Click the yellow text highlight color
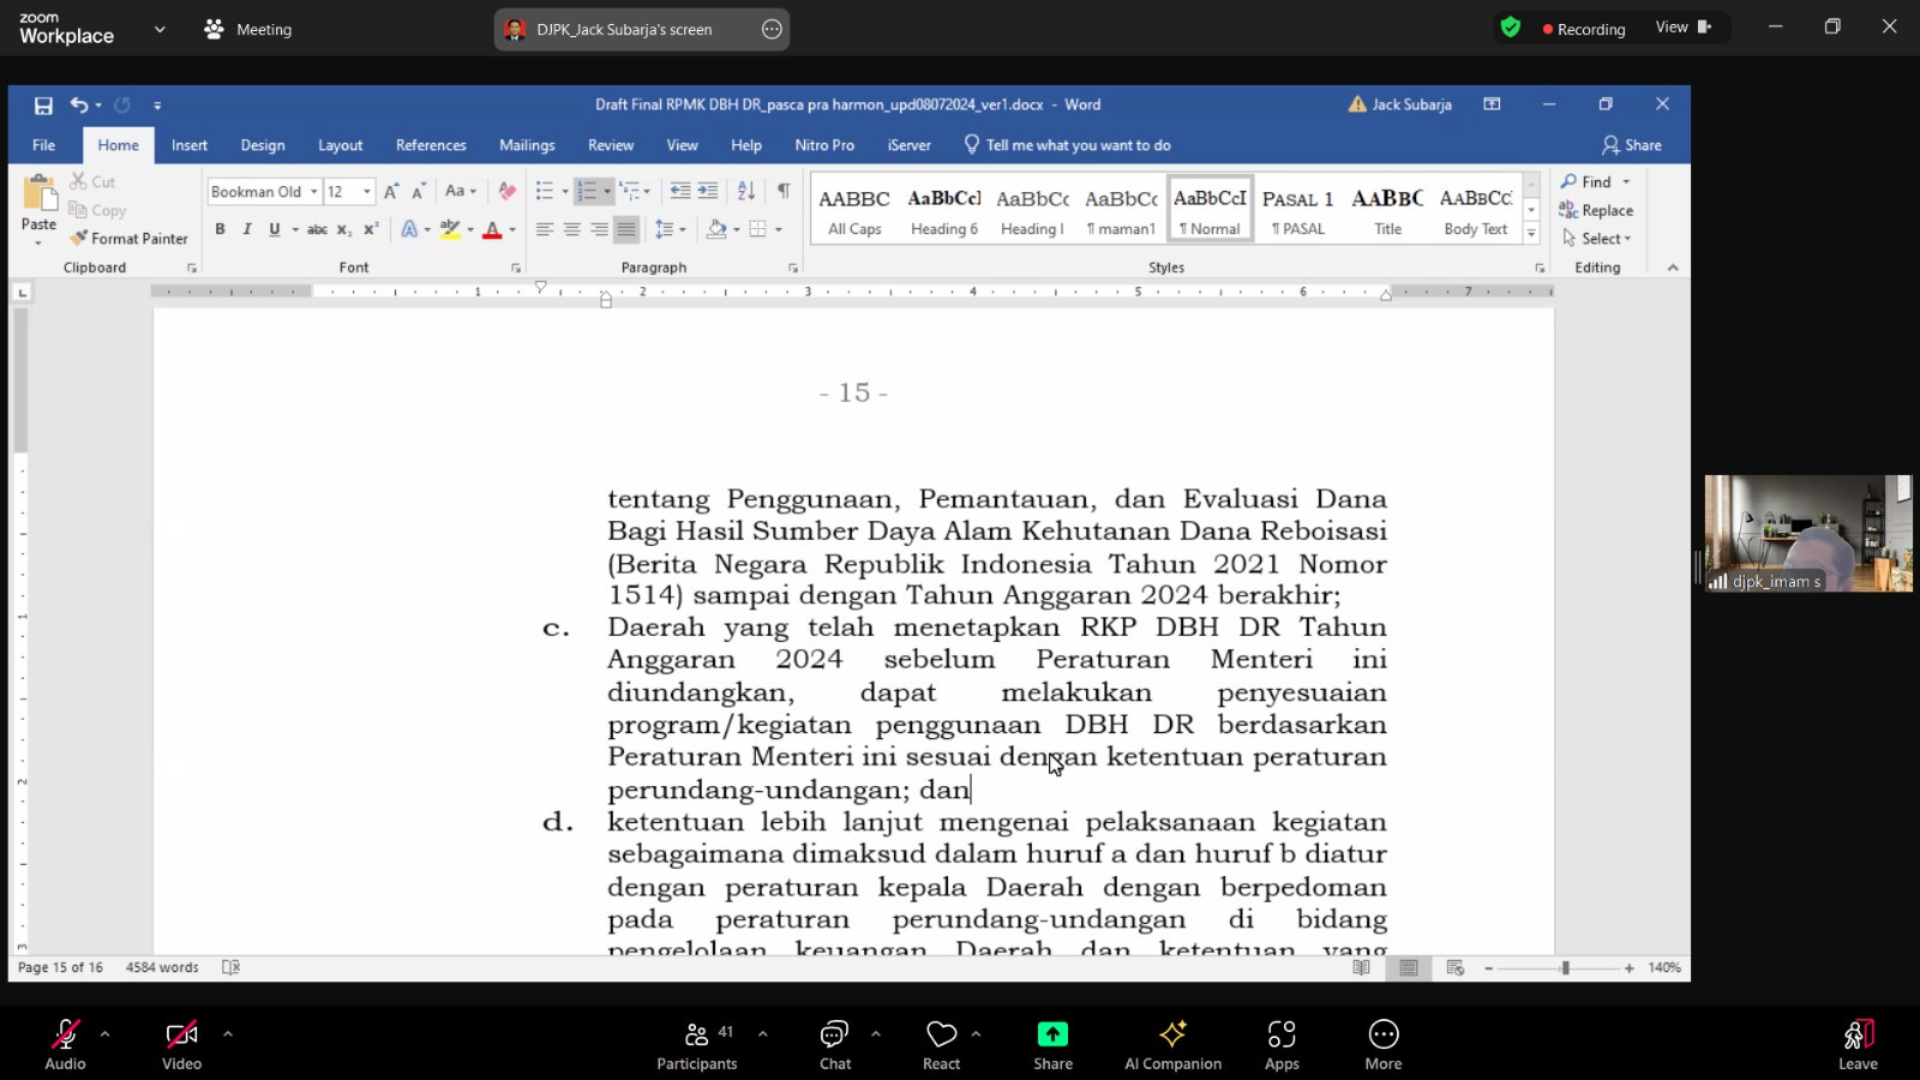 tap(450, 230)
